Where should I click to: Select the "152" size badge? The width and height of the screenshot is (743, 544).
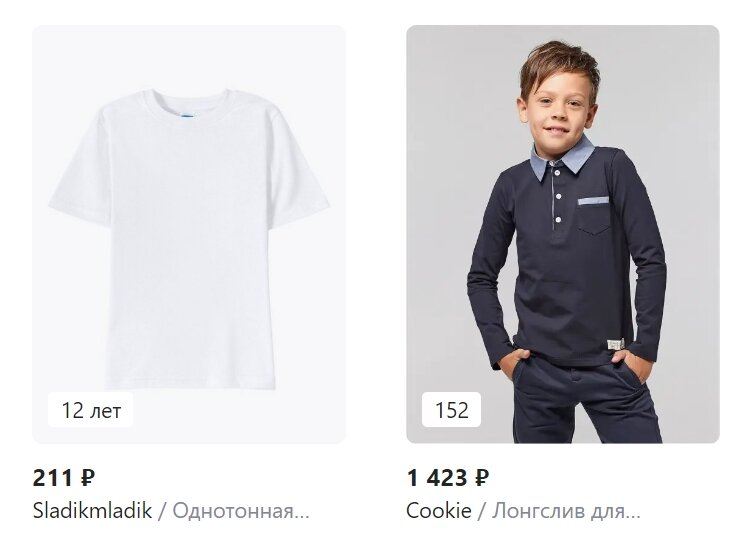pos(451,410)
